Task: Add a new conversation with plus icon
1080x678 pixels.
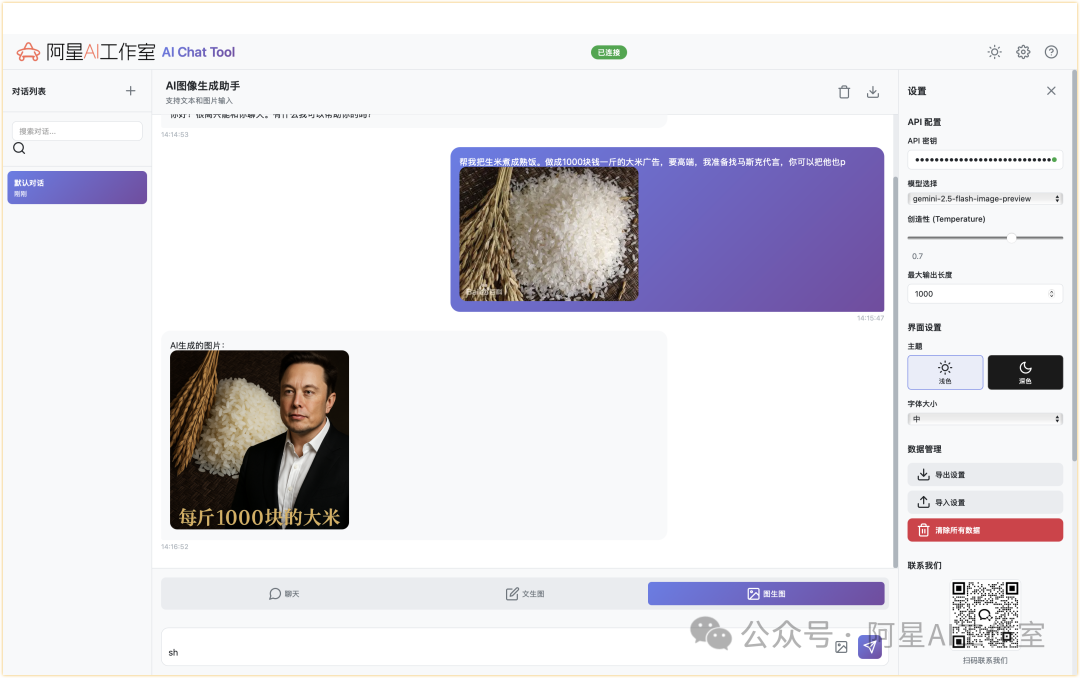Action: (130, 91)
